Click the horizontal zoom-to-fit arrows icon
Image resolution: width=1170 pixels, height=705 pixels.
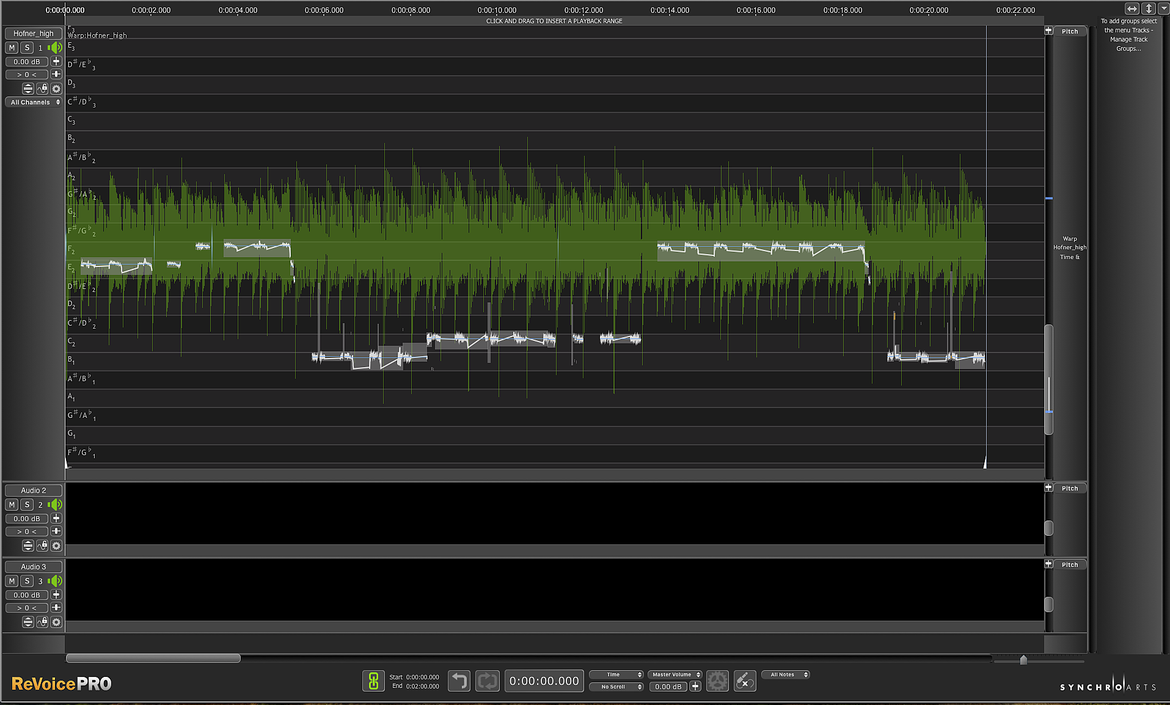pos(1132,8)
